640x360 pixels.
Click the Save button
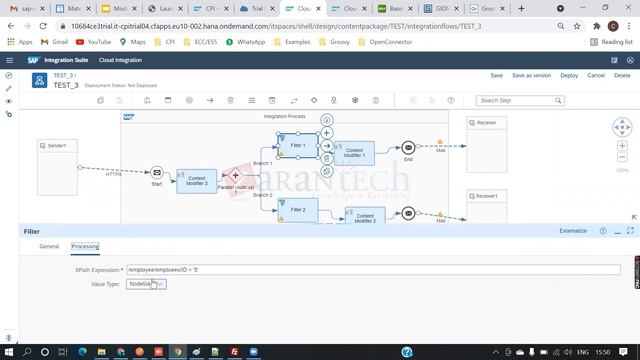[496, 76]
